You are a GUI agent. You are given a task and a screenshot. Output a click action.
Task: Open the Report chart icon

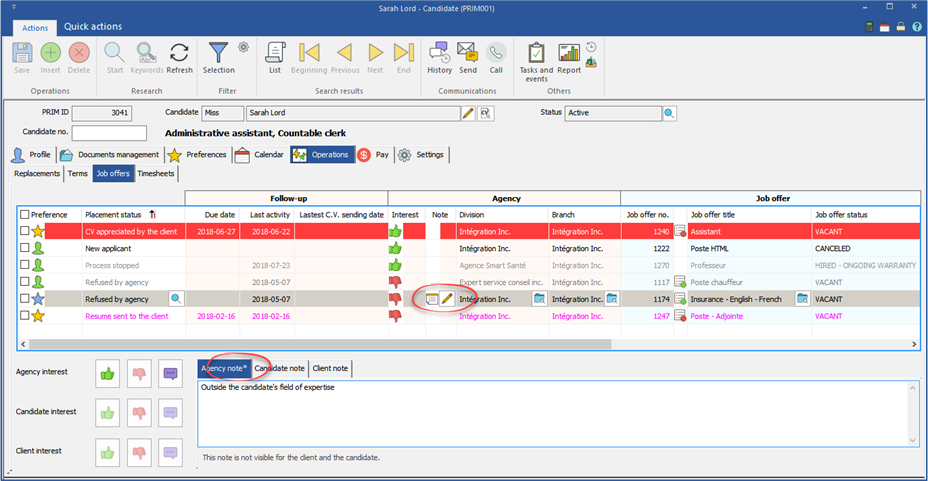click(x=569, y=53)
